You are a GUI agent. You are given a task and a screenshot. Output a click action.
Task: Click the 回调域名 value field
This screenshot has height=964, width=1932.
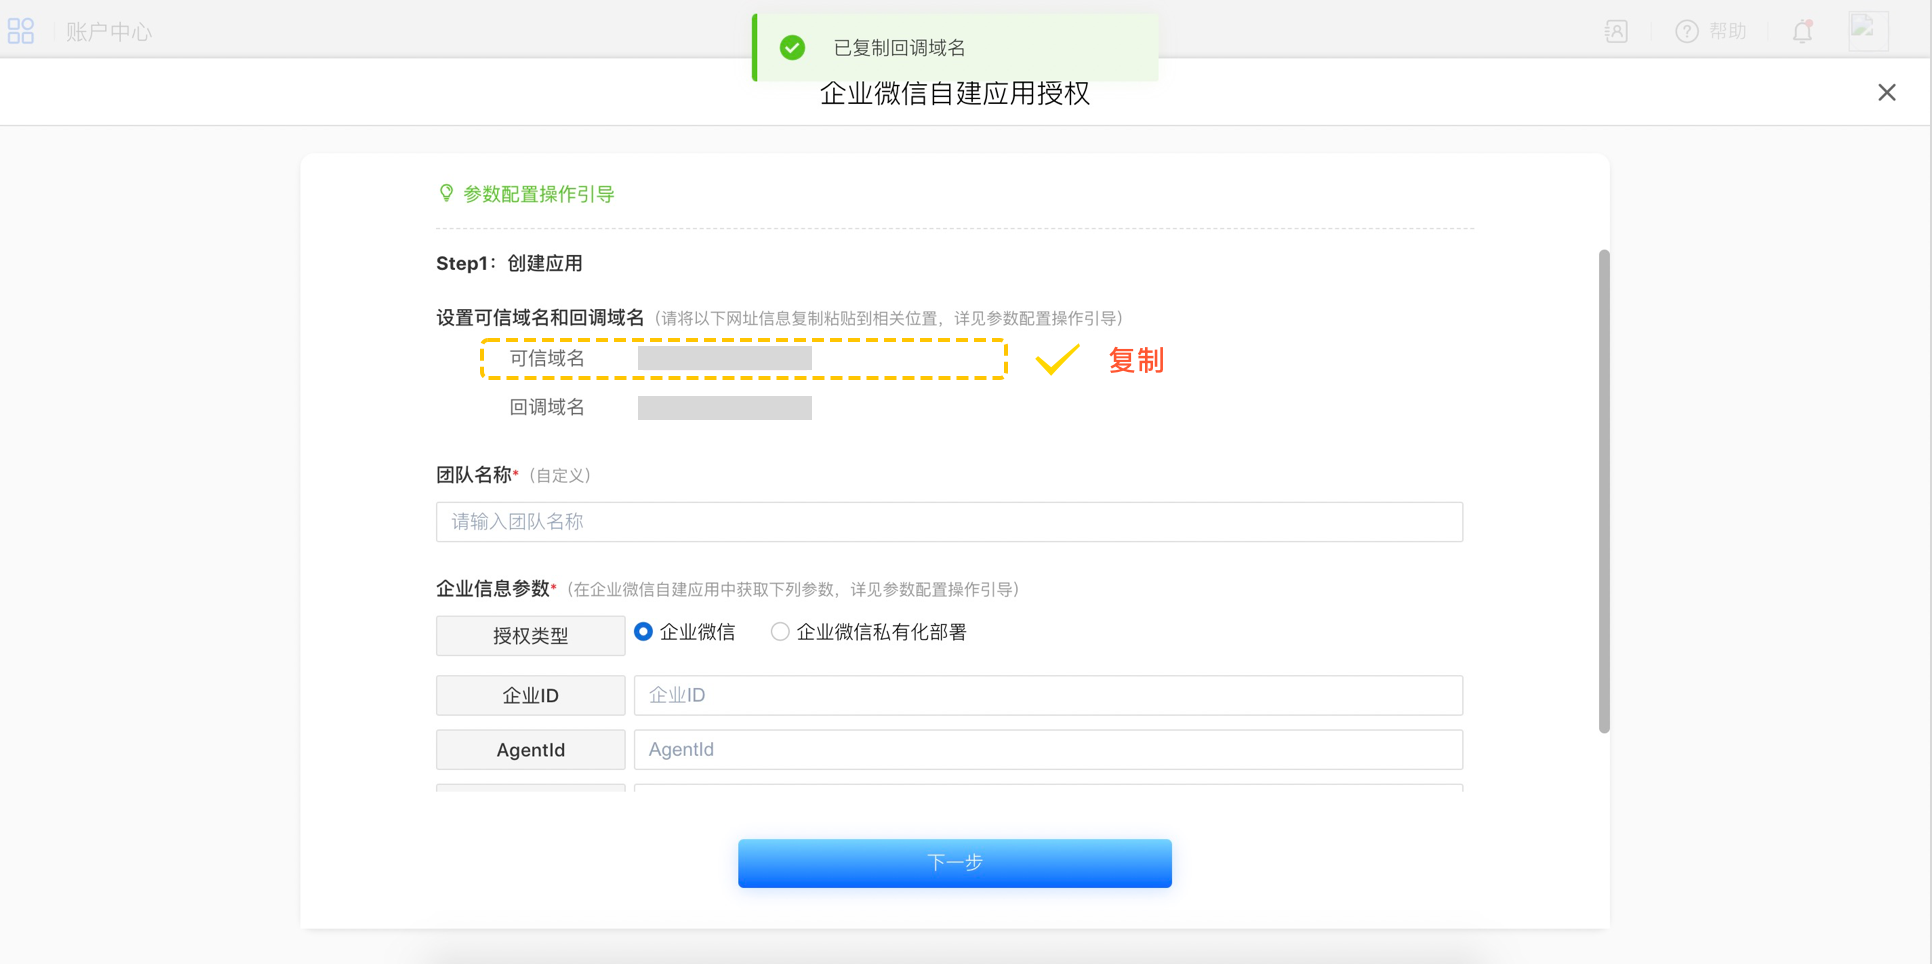tap(725, 408)
